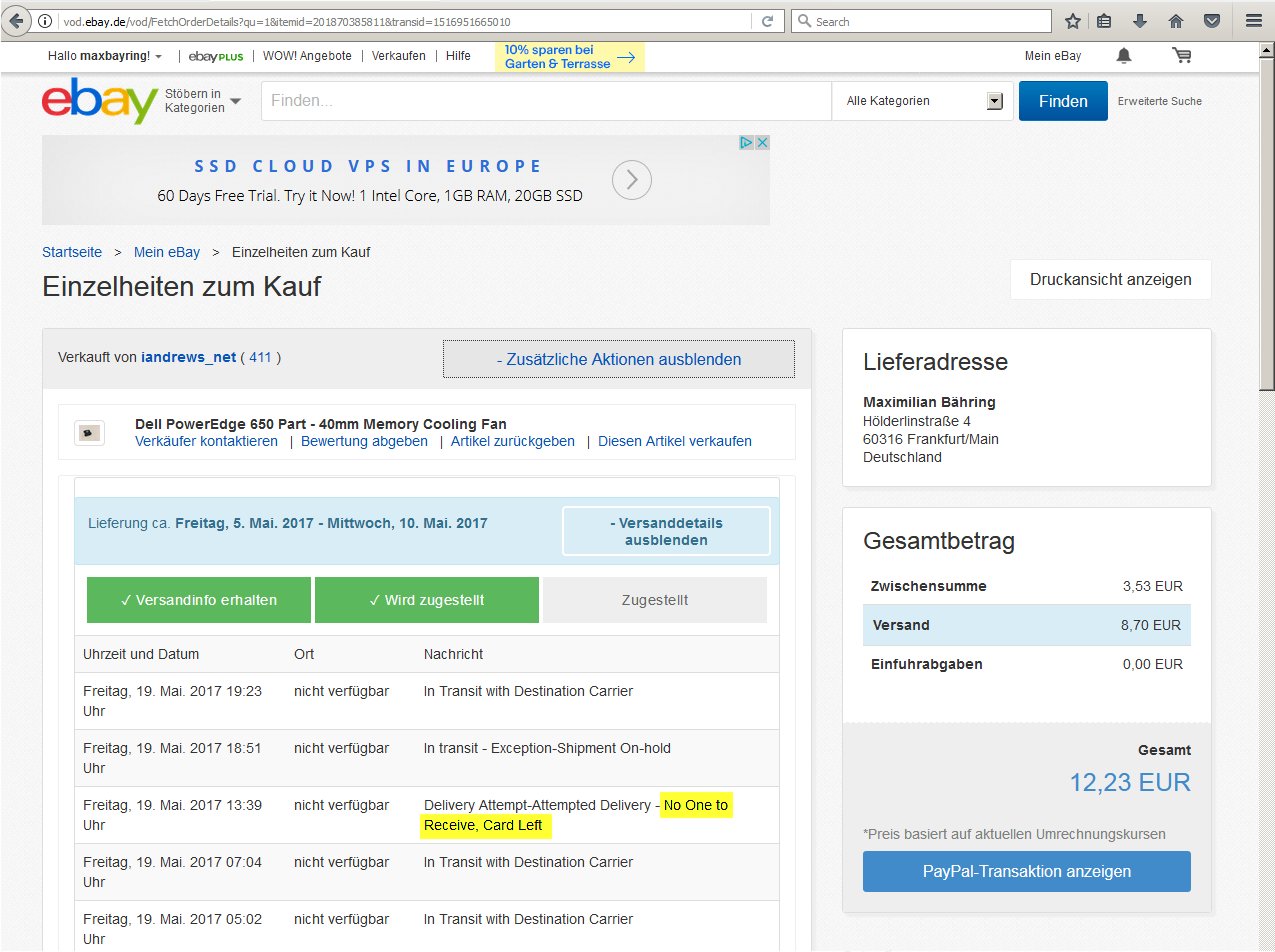This screenshot has height=952, width=1275.
Task: Click Verkäufer kontaktieren link
Action: (206, 441)
